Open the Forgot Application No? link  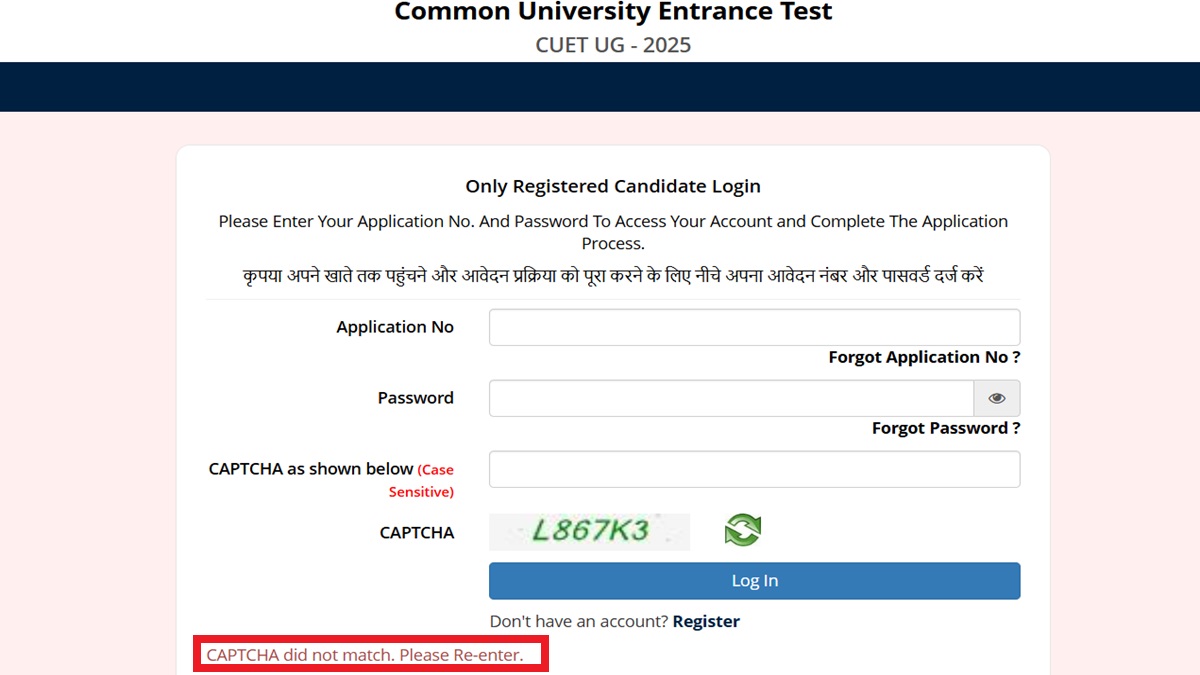924,357
